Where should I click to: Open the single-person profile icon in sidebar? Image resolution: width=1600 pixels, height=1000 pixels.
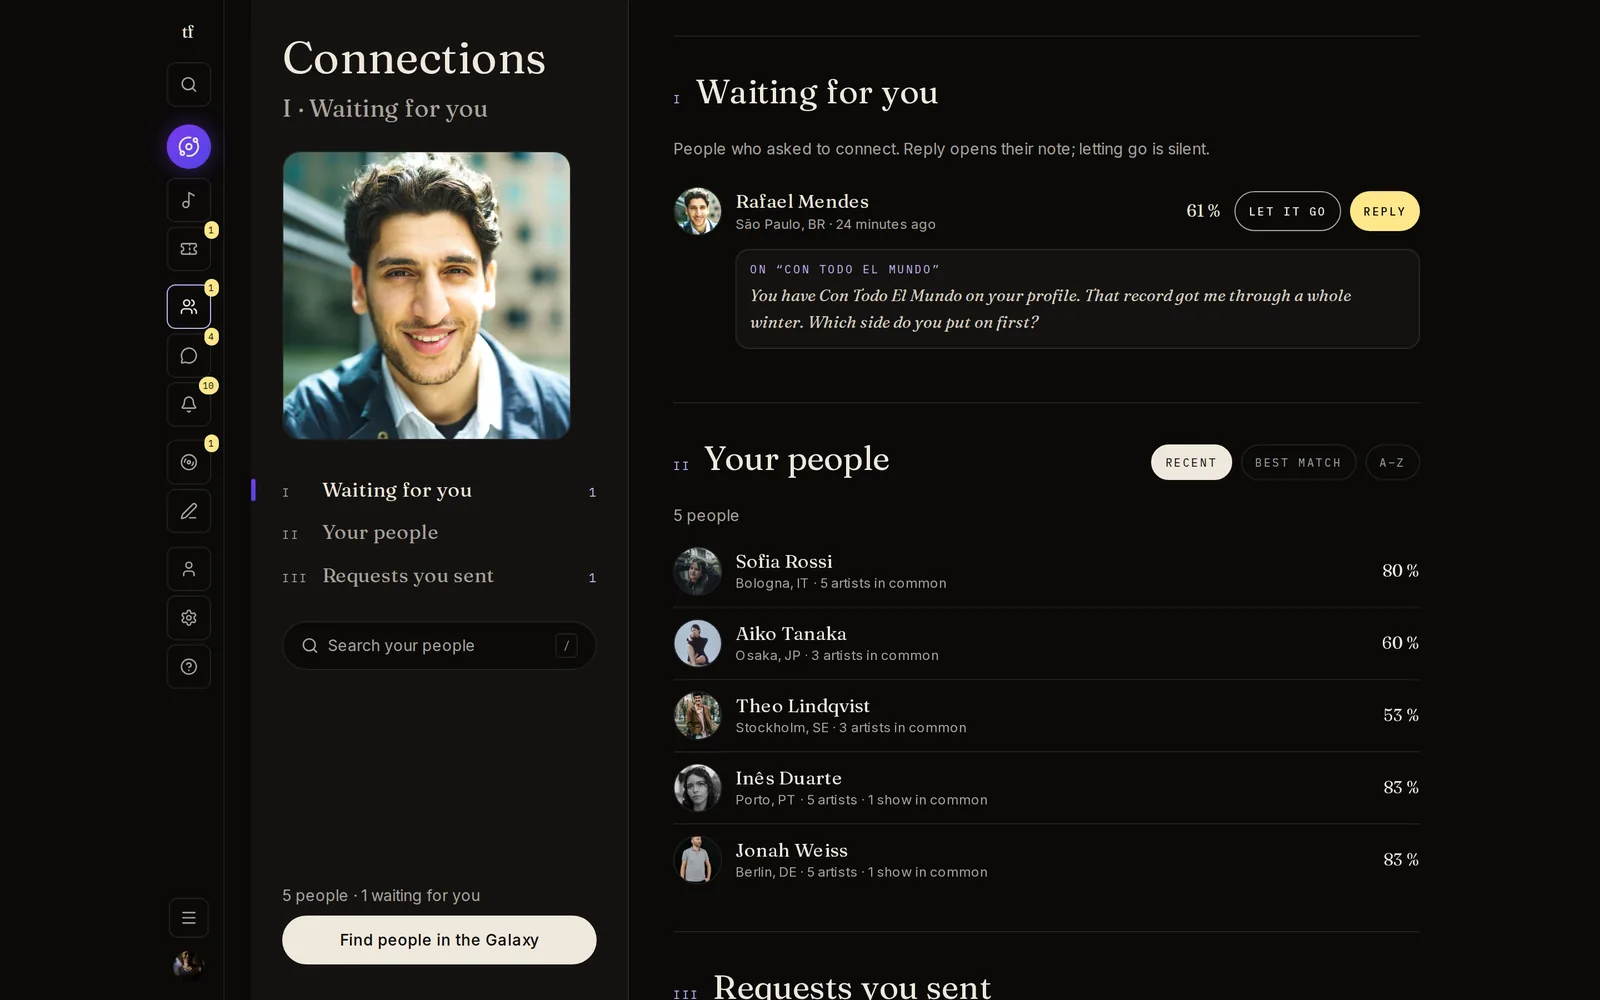click(188, 569)
